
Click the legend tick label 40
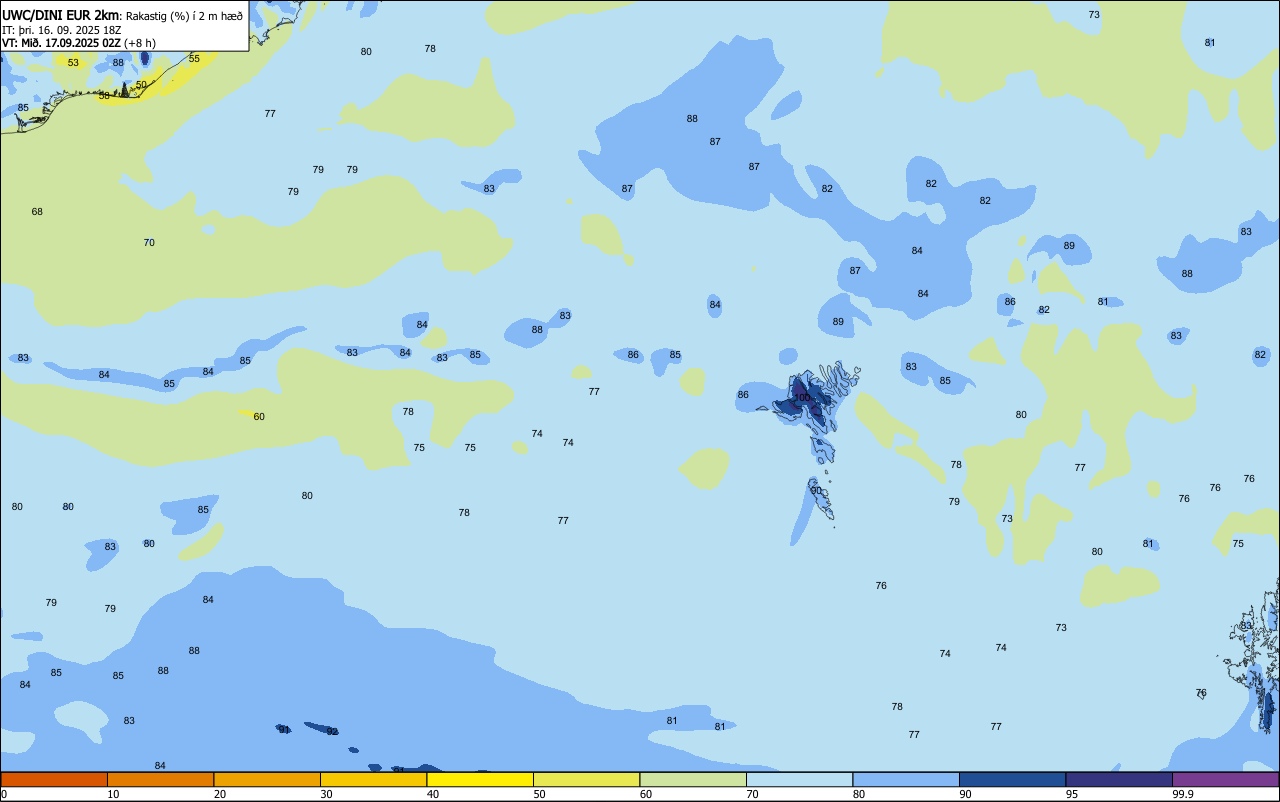tap(433, 794)
